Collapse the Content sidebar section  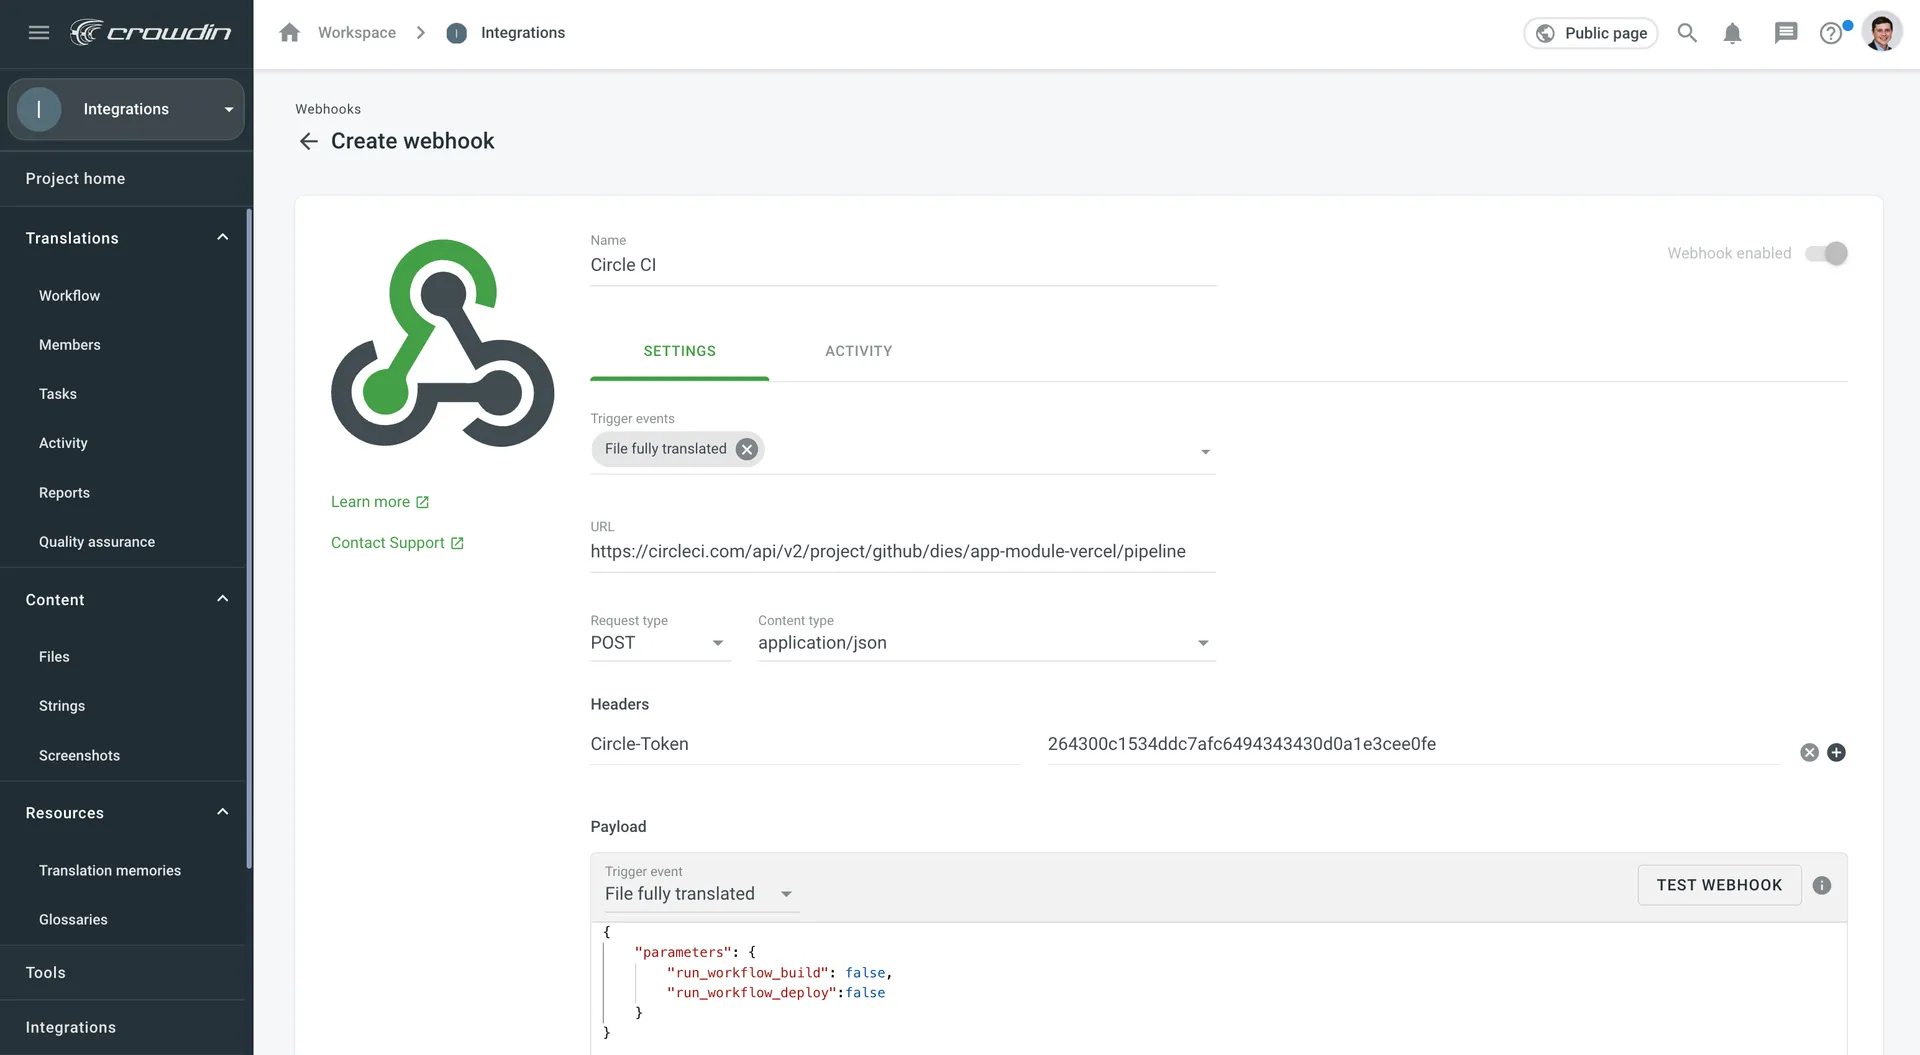pyautogui.click(x=222, y=599)
